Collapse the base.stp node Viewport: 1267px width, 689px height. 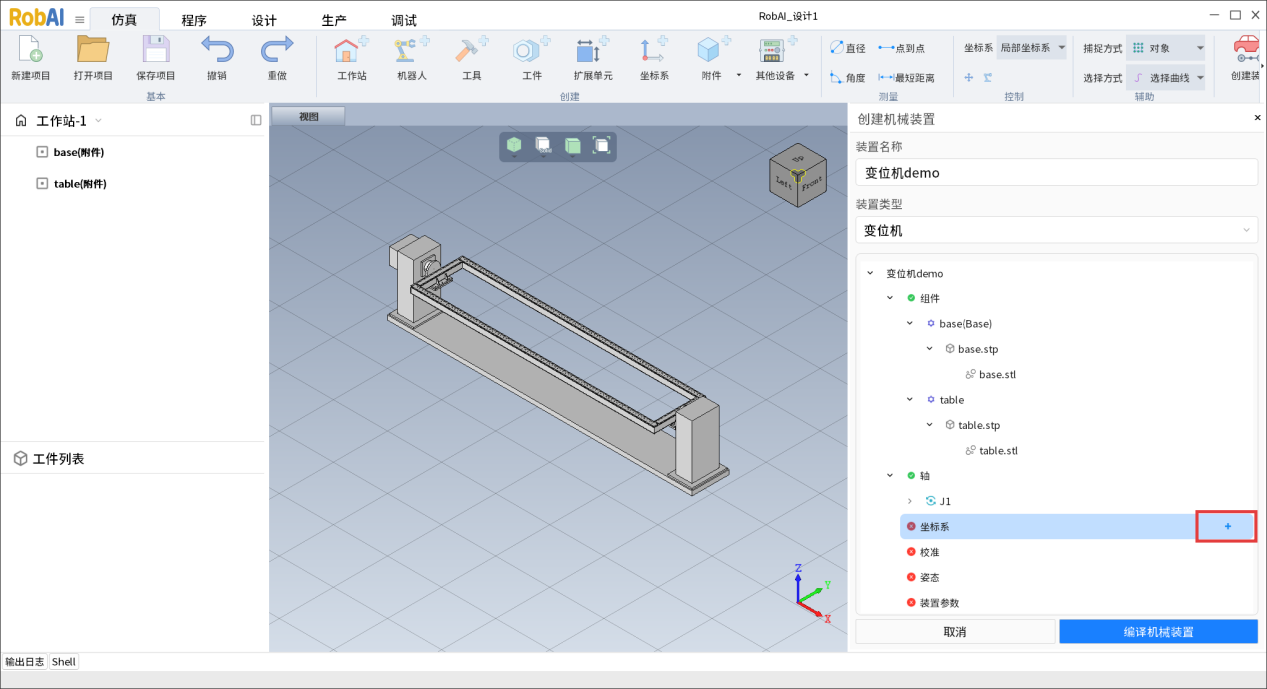tap(929, 349)
